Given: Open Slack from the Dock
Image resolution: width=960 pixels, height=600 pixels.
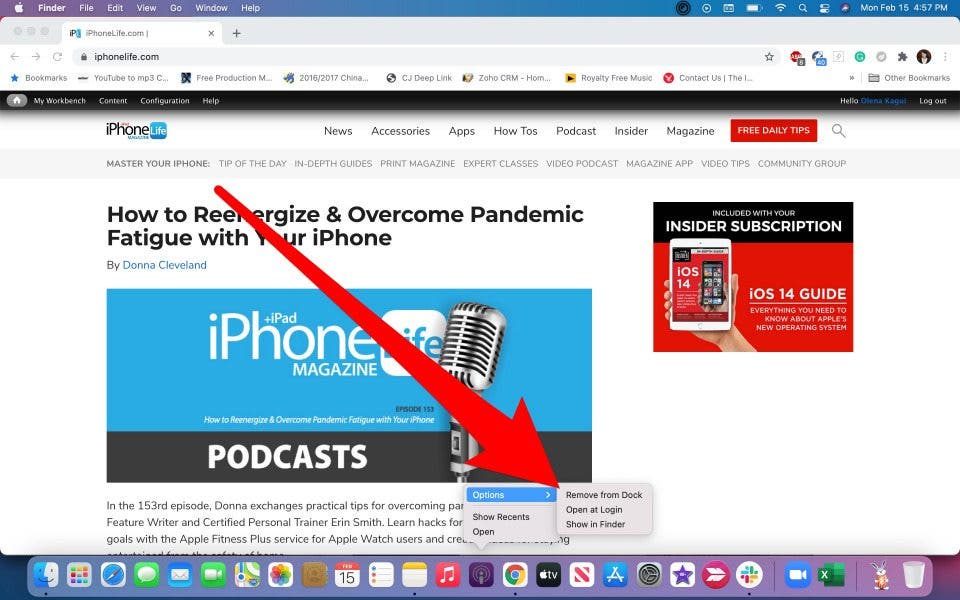Looking at the screenshot, I should point(749,575).
